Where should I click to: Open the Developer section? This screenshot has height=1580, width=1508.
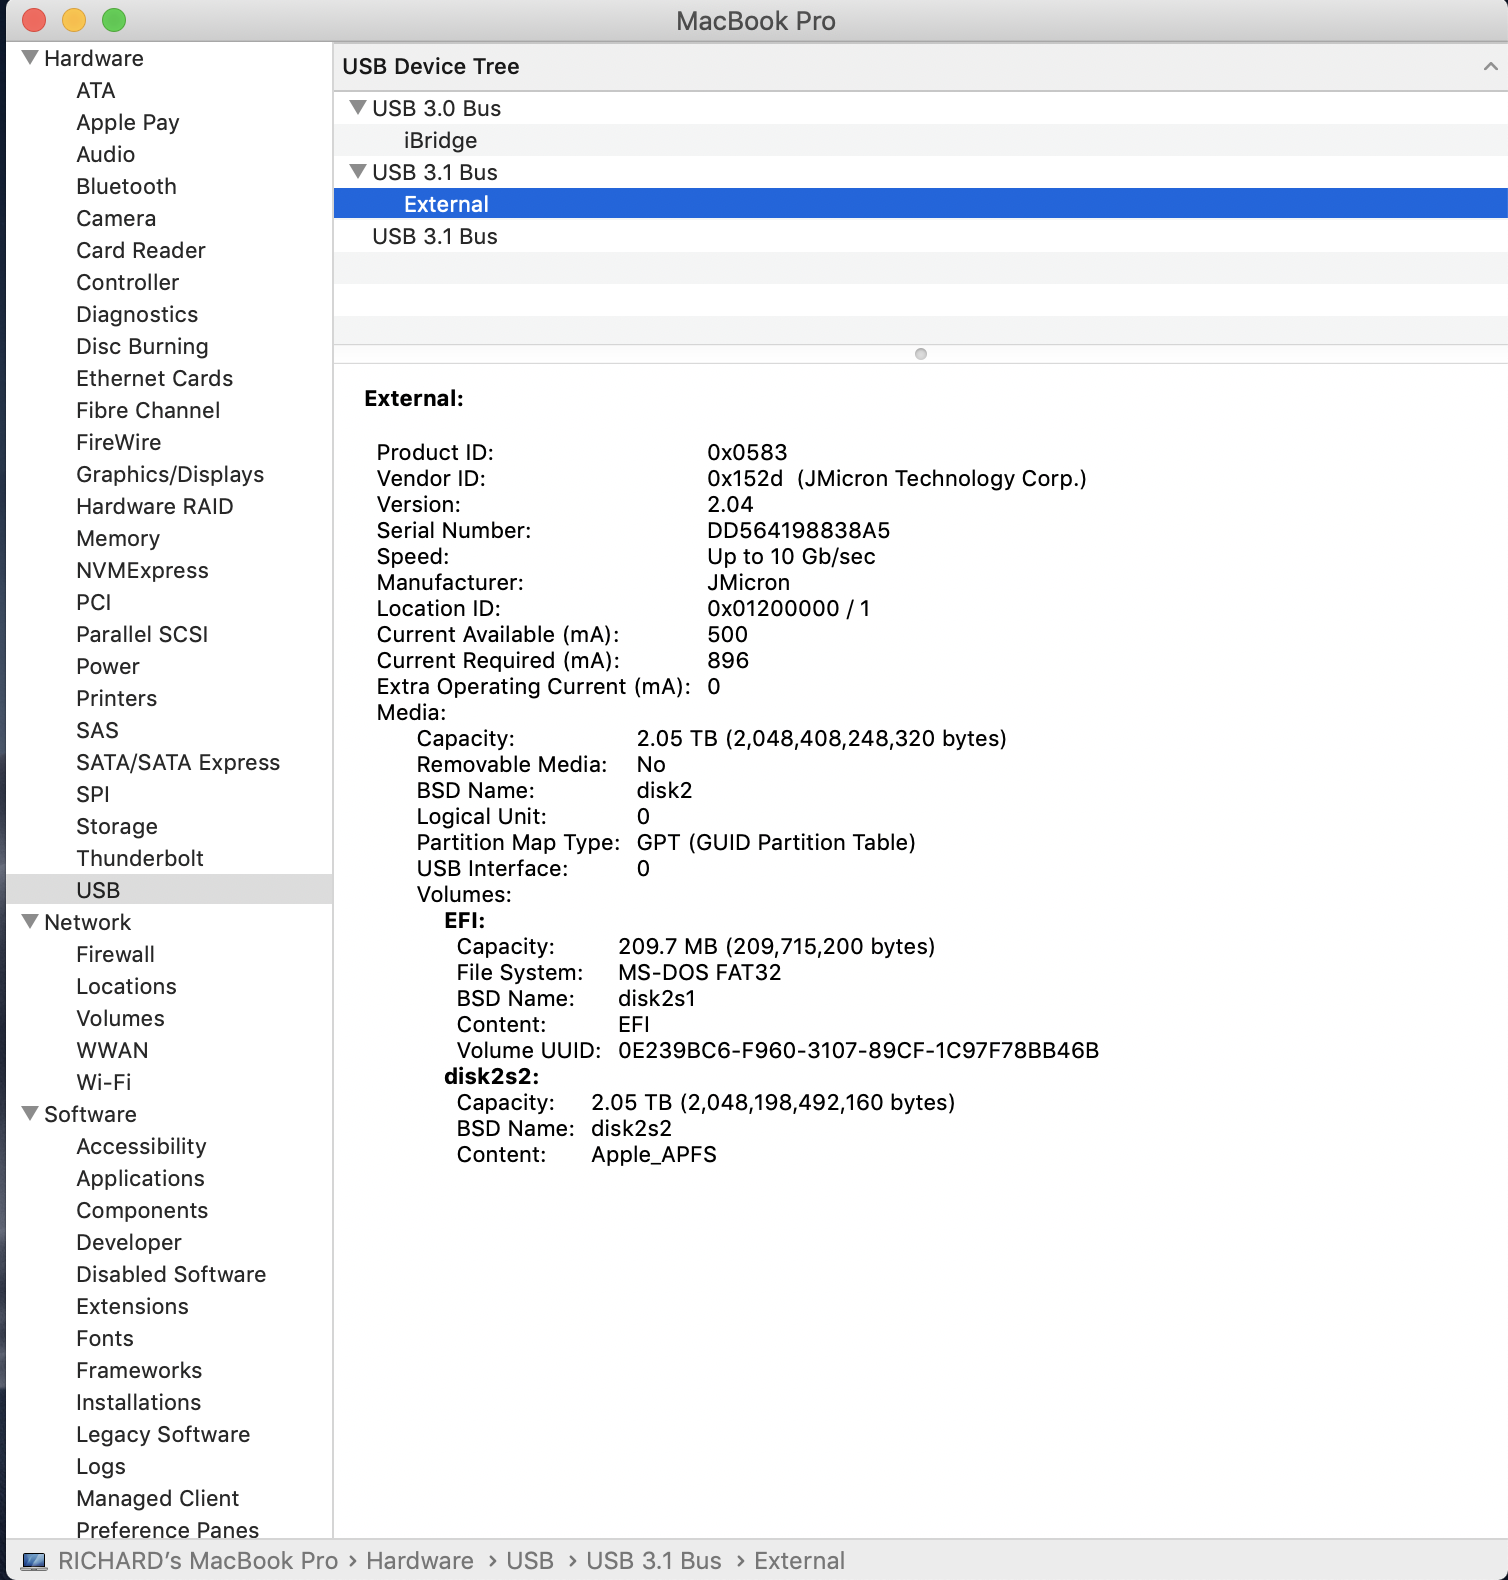129,1242
